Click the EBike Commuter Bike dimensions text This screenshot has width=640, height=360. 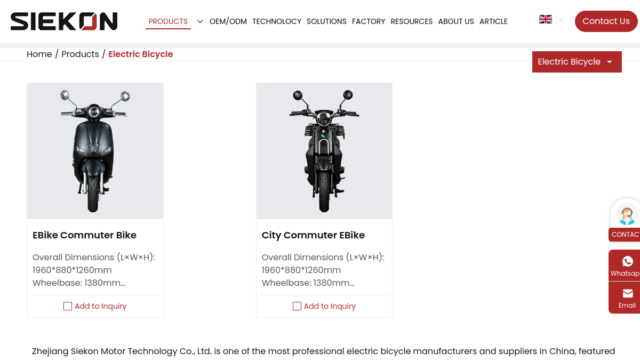pyautogui.click(x=94, y=270)
